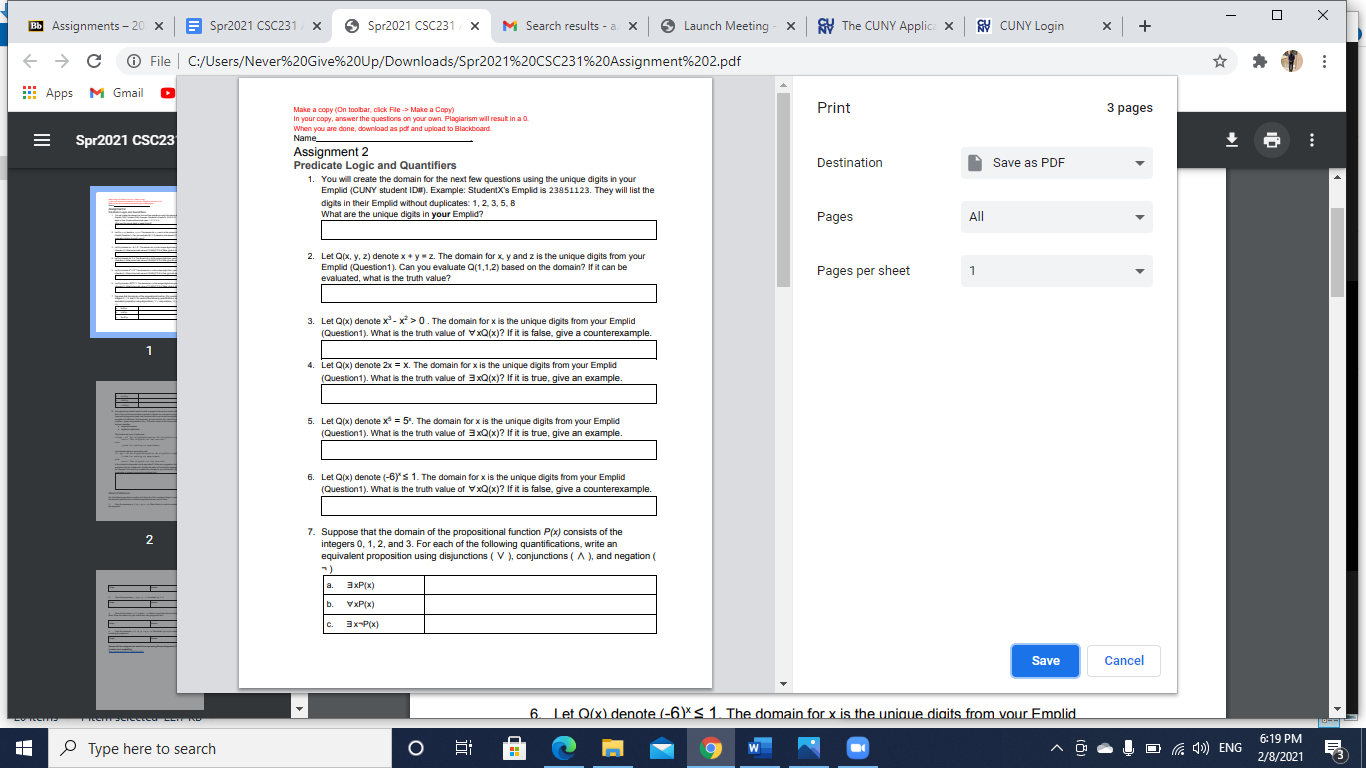Image resolution: width=1366 pixels, height=768 pixels.
Task: Open the camera meeting app from the taskbar
Action: click(x=856, y=747)
